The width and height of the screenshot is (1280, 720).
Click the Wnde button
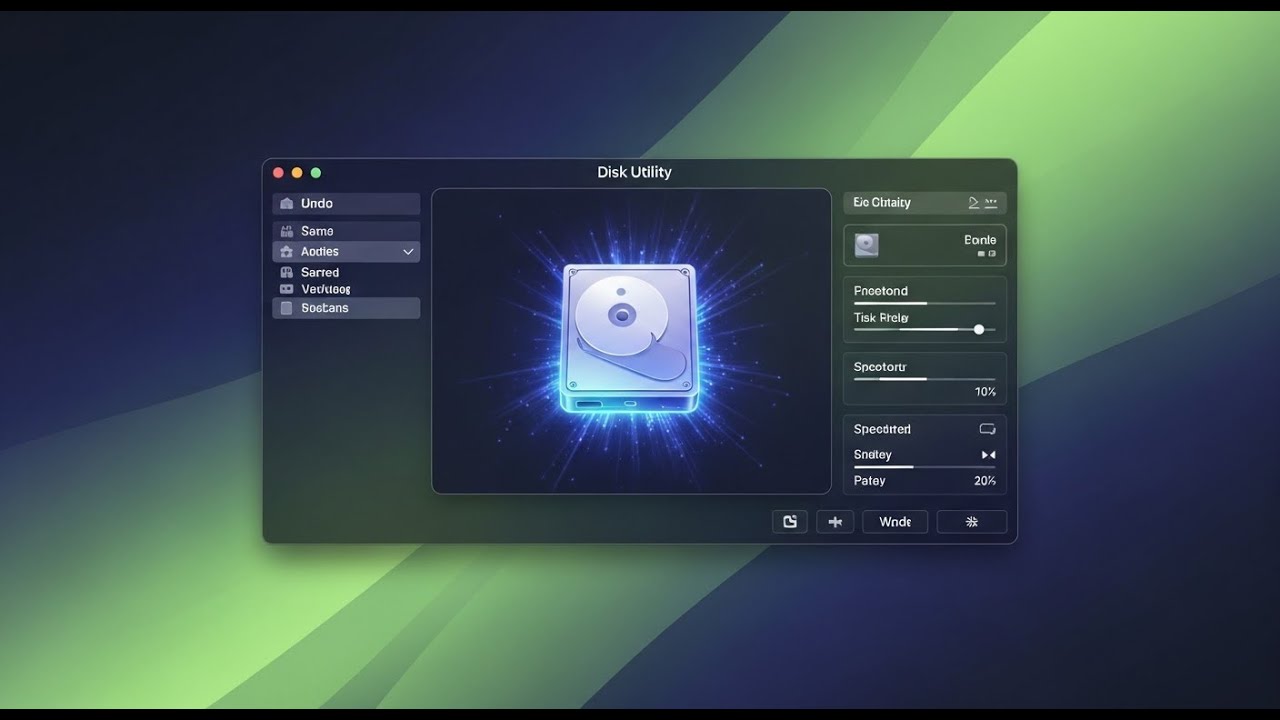895,521
